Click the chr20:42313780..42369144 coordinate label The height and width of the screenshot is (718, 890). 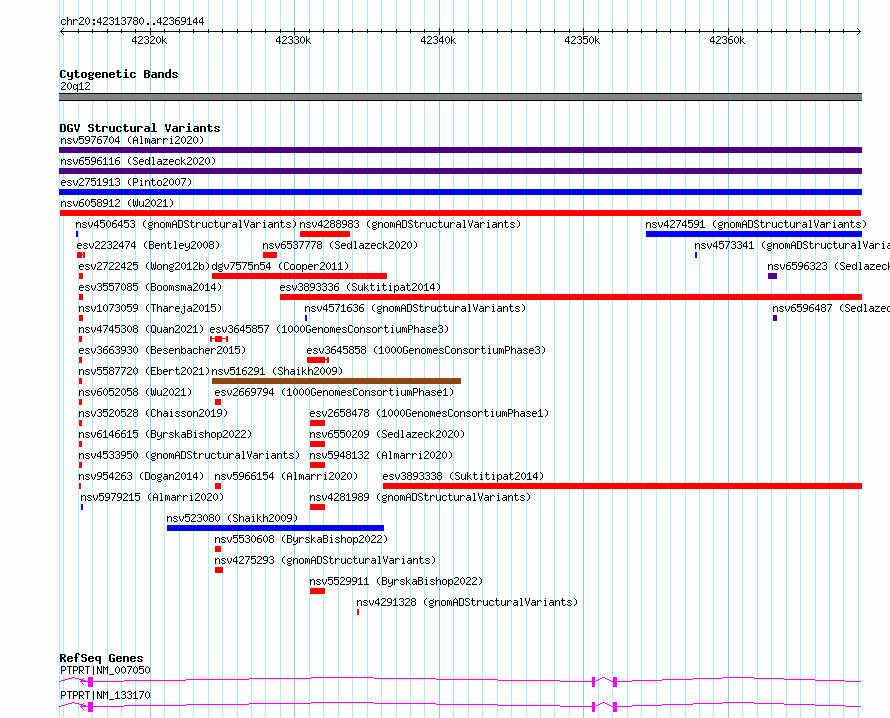[x=132, y=22]
